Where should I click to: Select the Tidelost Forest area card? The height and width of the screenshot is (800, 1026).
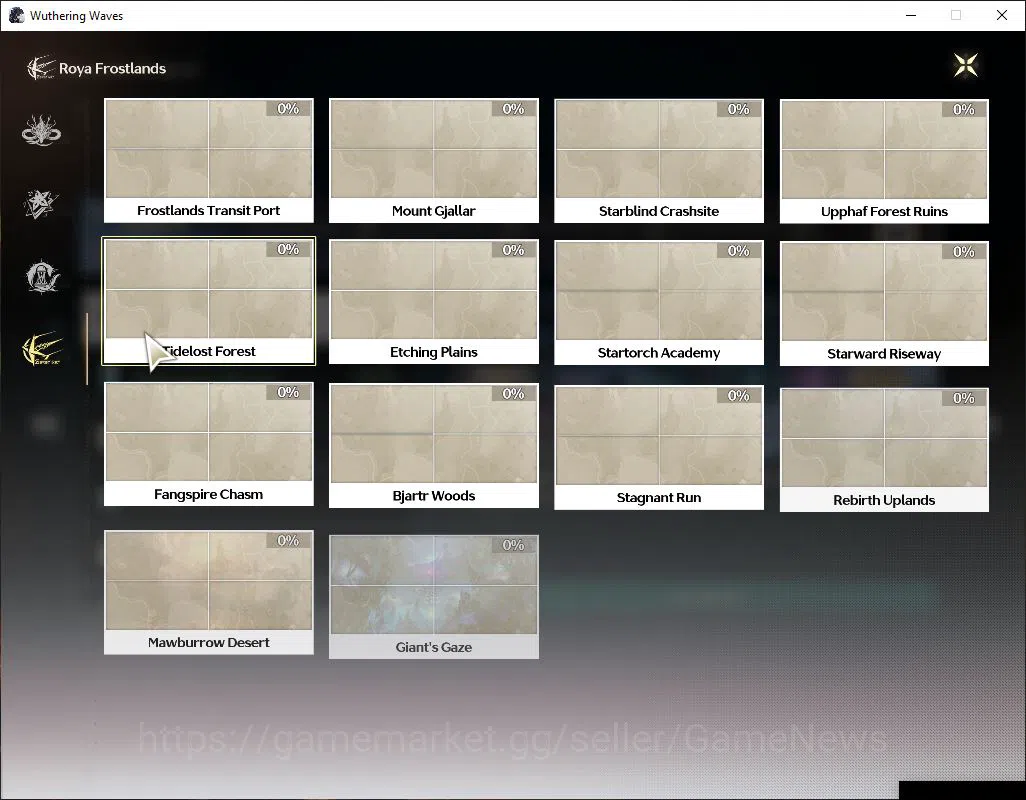pos(209,301)
